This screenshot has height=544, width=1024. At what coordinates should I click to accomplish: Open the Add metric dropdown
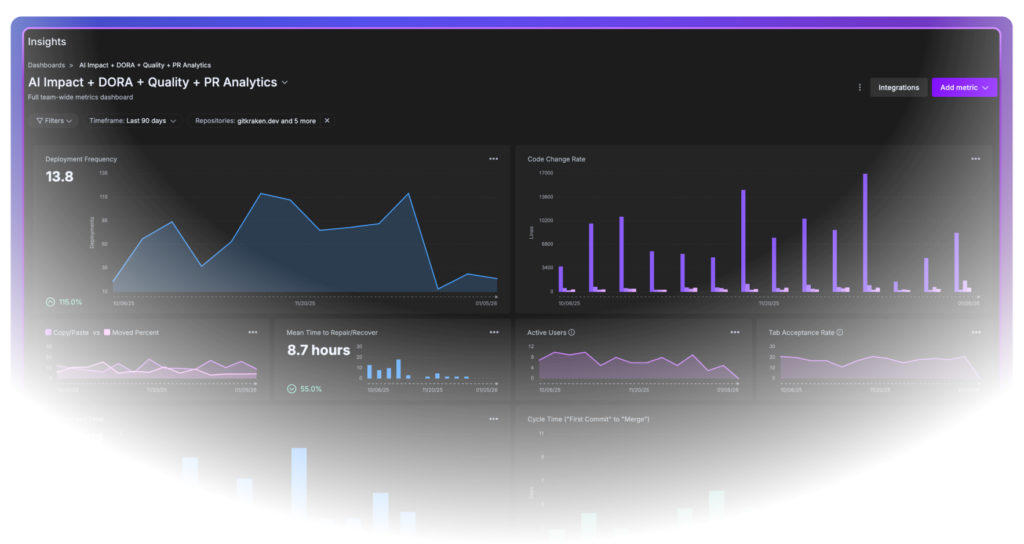pyautogui.click(x=964, y=88)
